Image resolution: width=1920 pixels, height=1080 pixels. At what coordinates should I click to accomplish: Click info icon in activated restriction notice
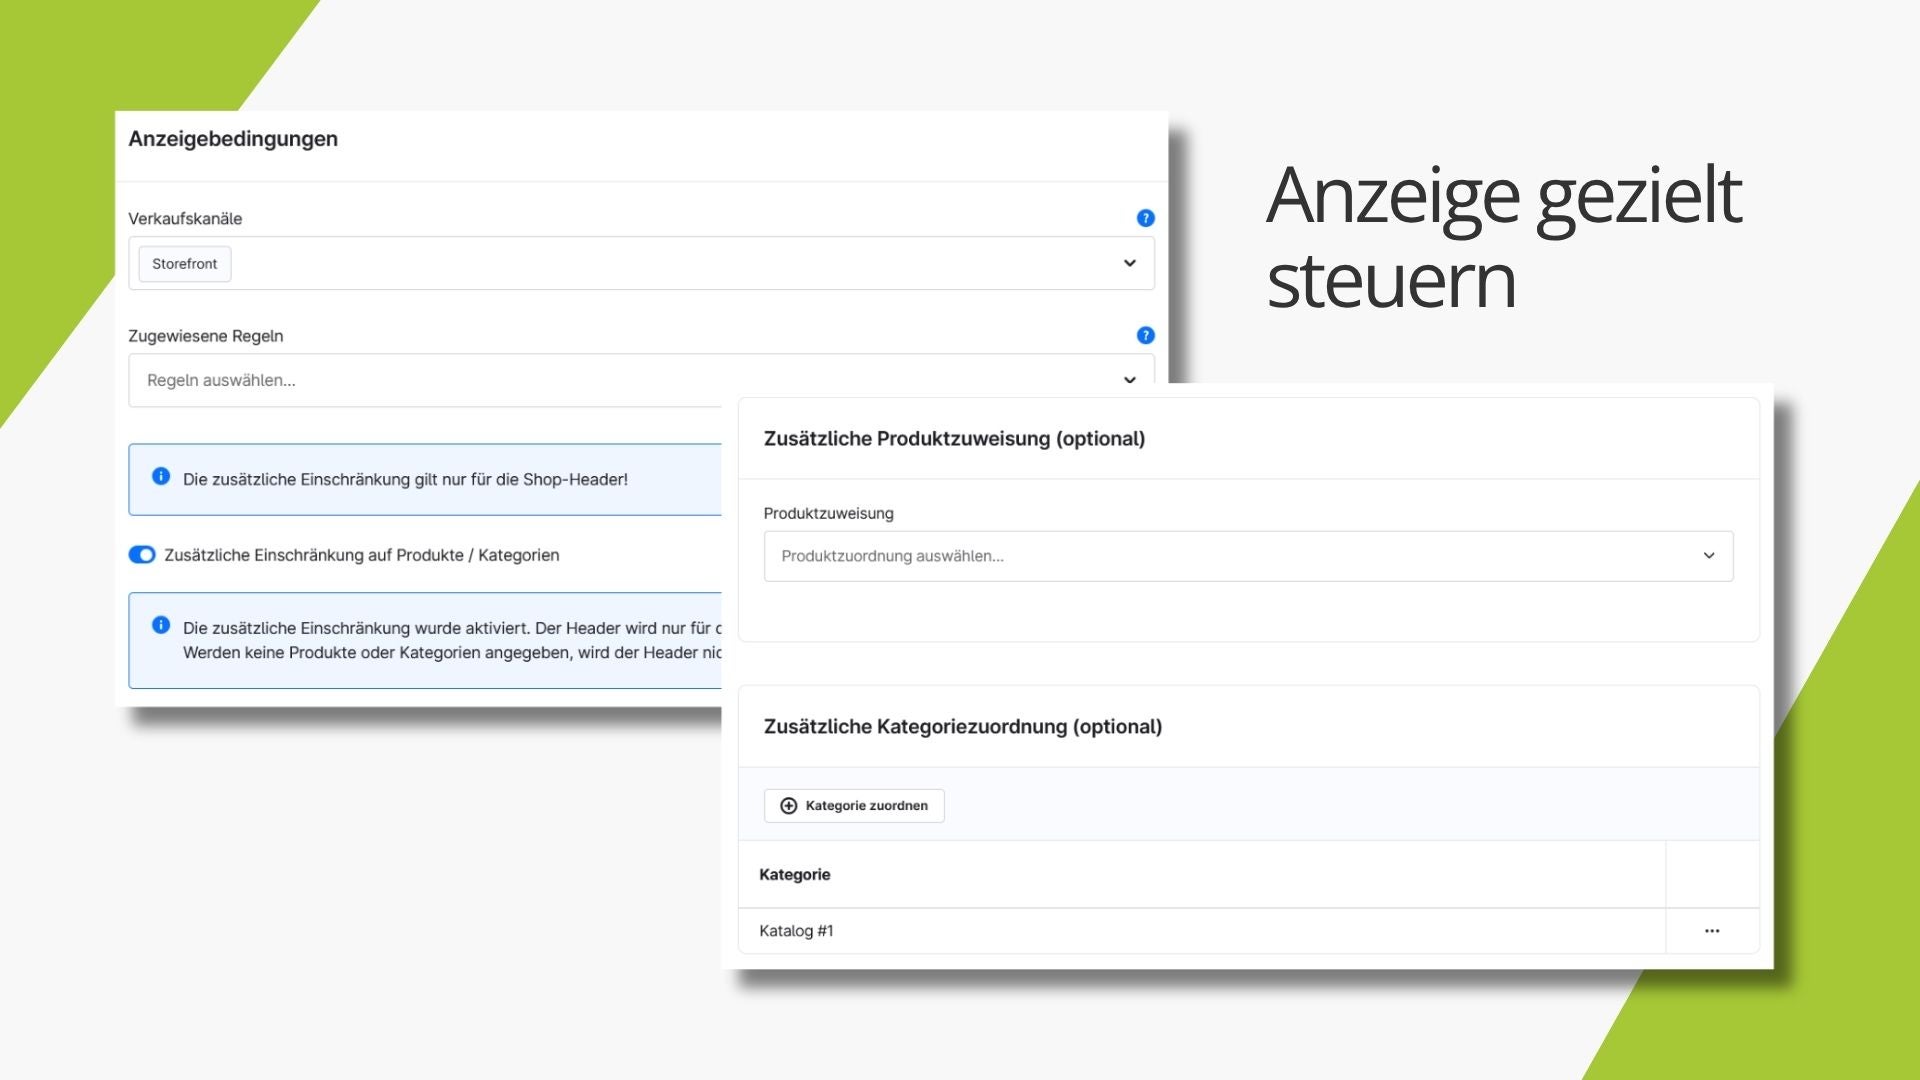pyautogui.click(x=160, y=625)
